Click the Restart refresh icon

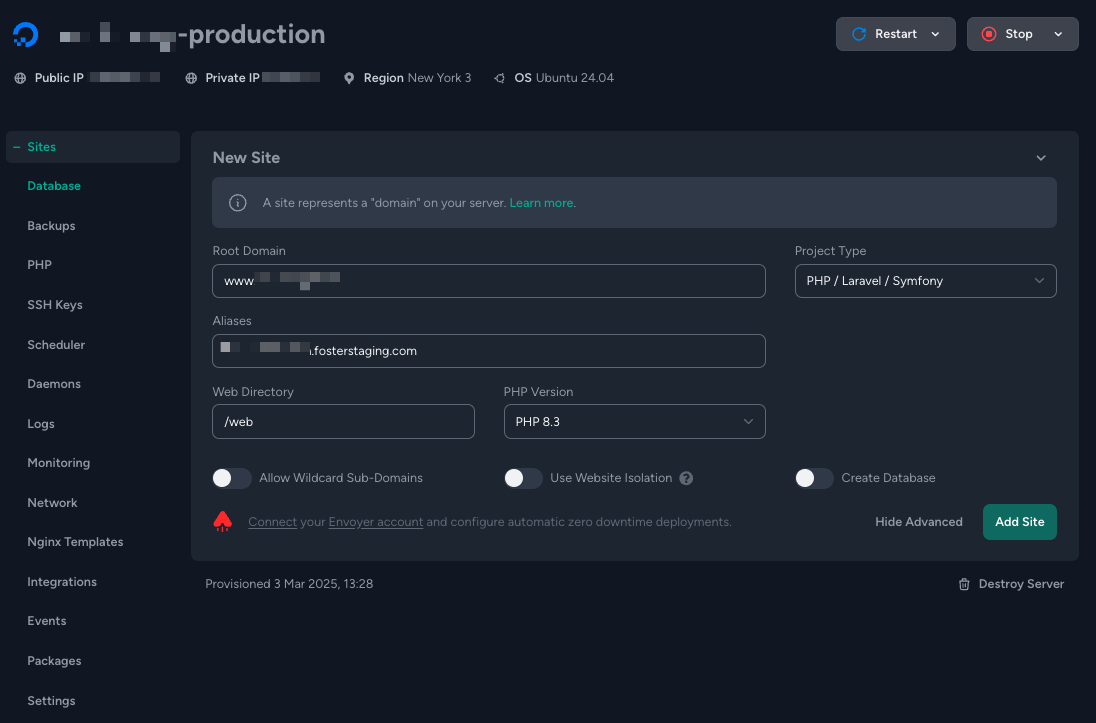[x=859, y=34]
